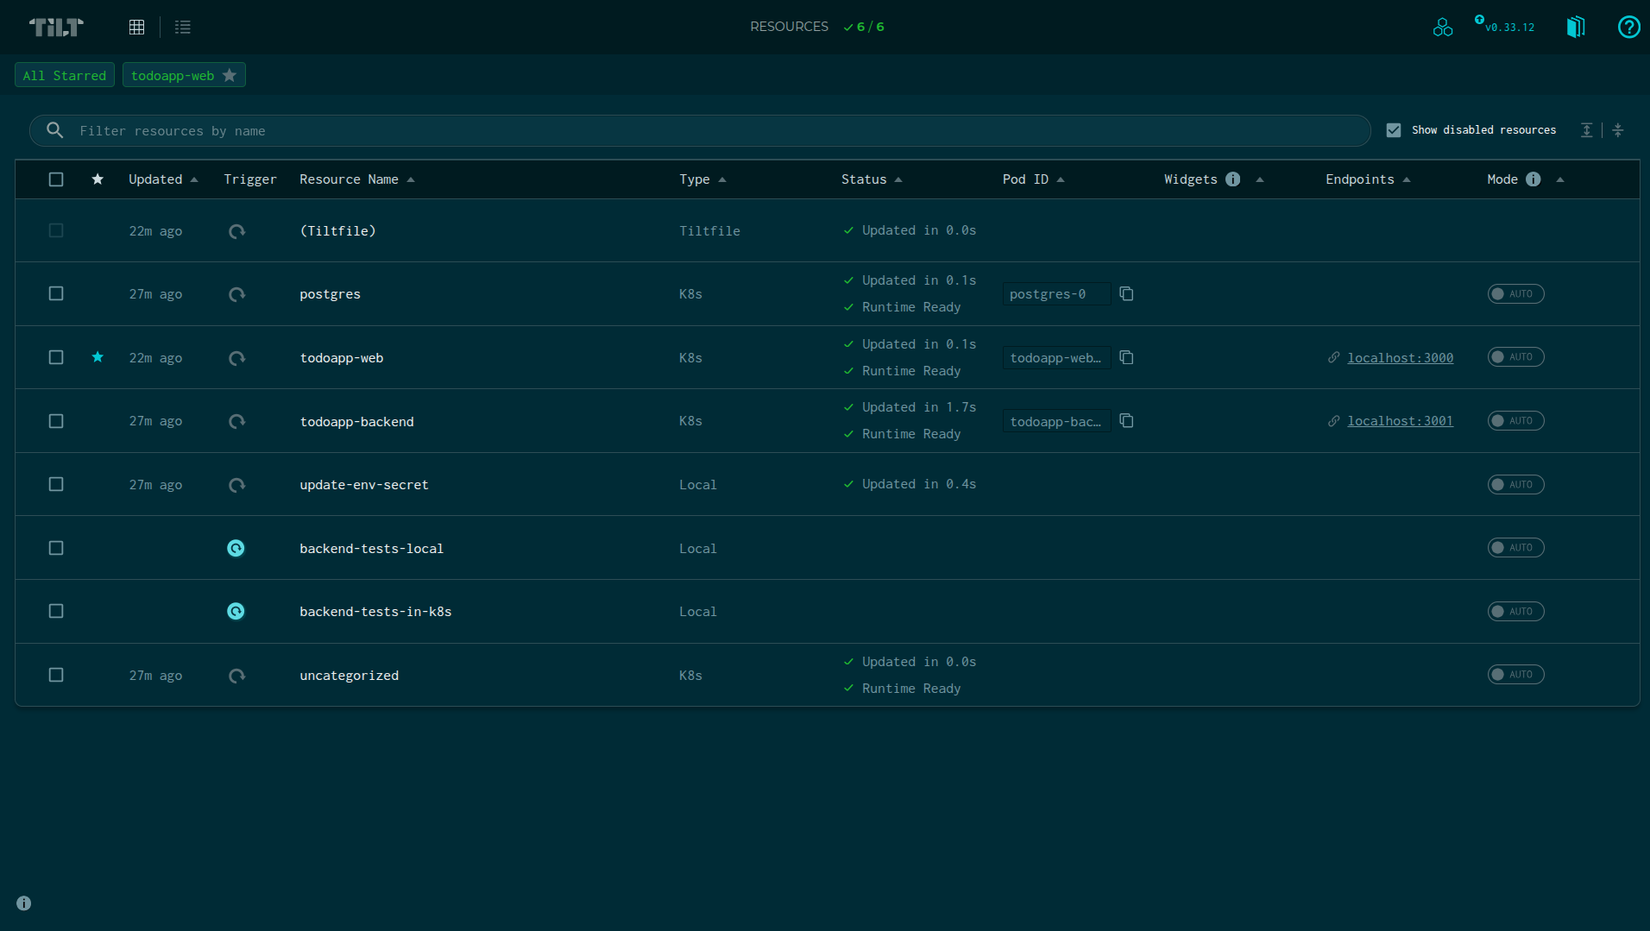Toggle the select-all header checkbox

[x=56, y=180]
